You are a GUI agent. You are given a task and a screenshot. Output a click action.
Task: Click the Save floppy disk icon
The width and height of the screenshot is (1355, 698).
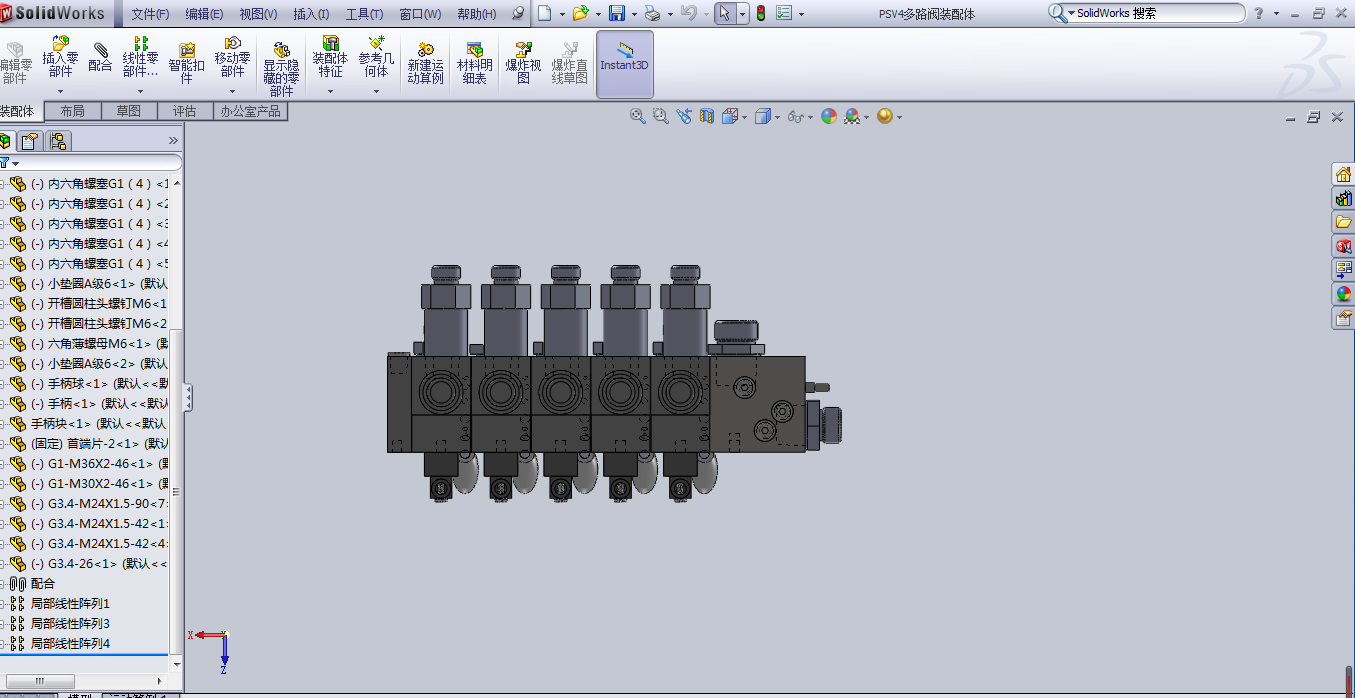(x=617, y=13)
